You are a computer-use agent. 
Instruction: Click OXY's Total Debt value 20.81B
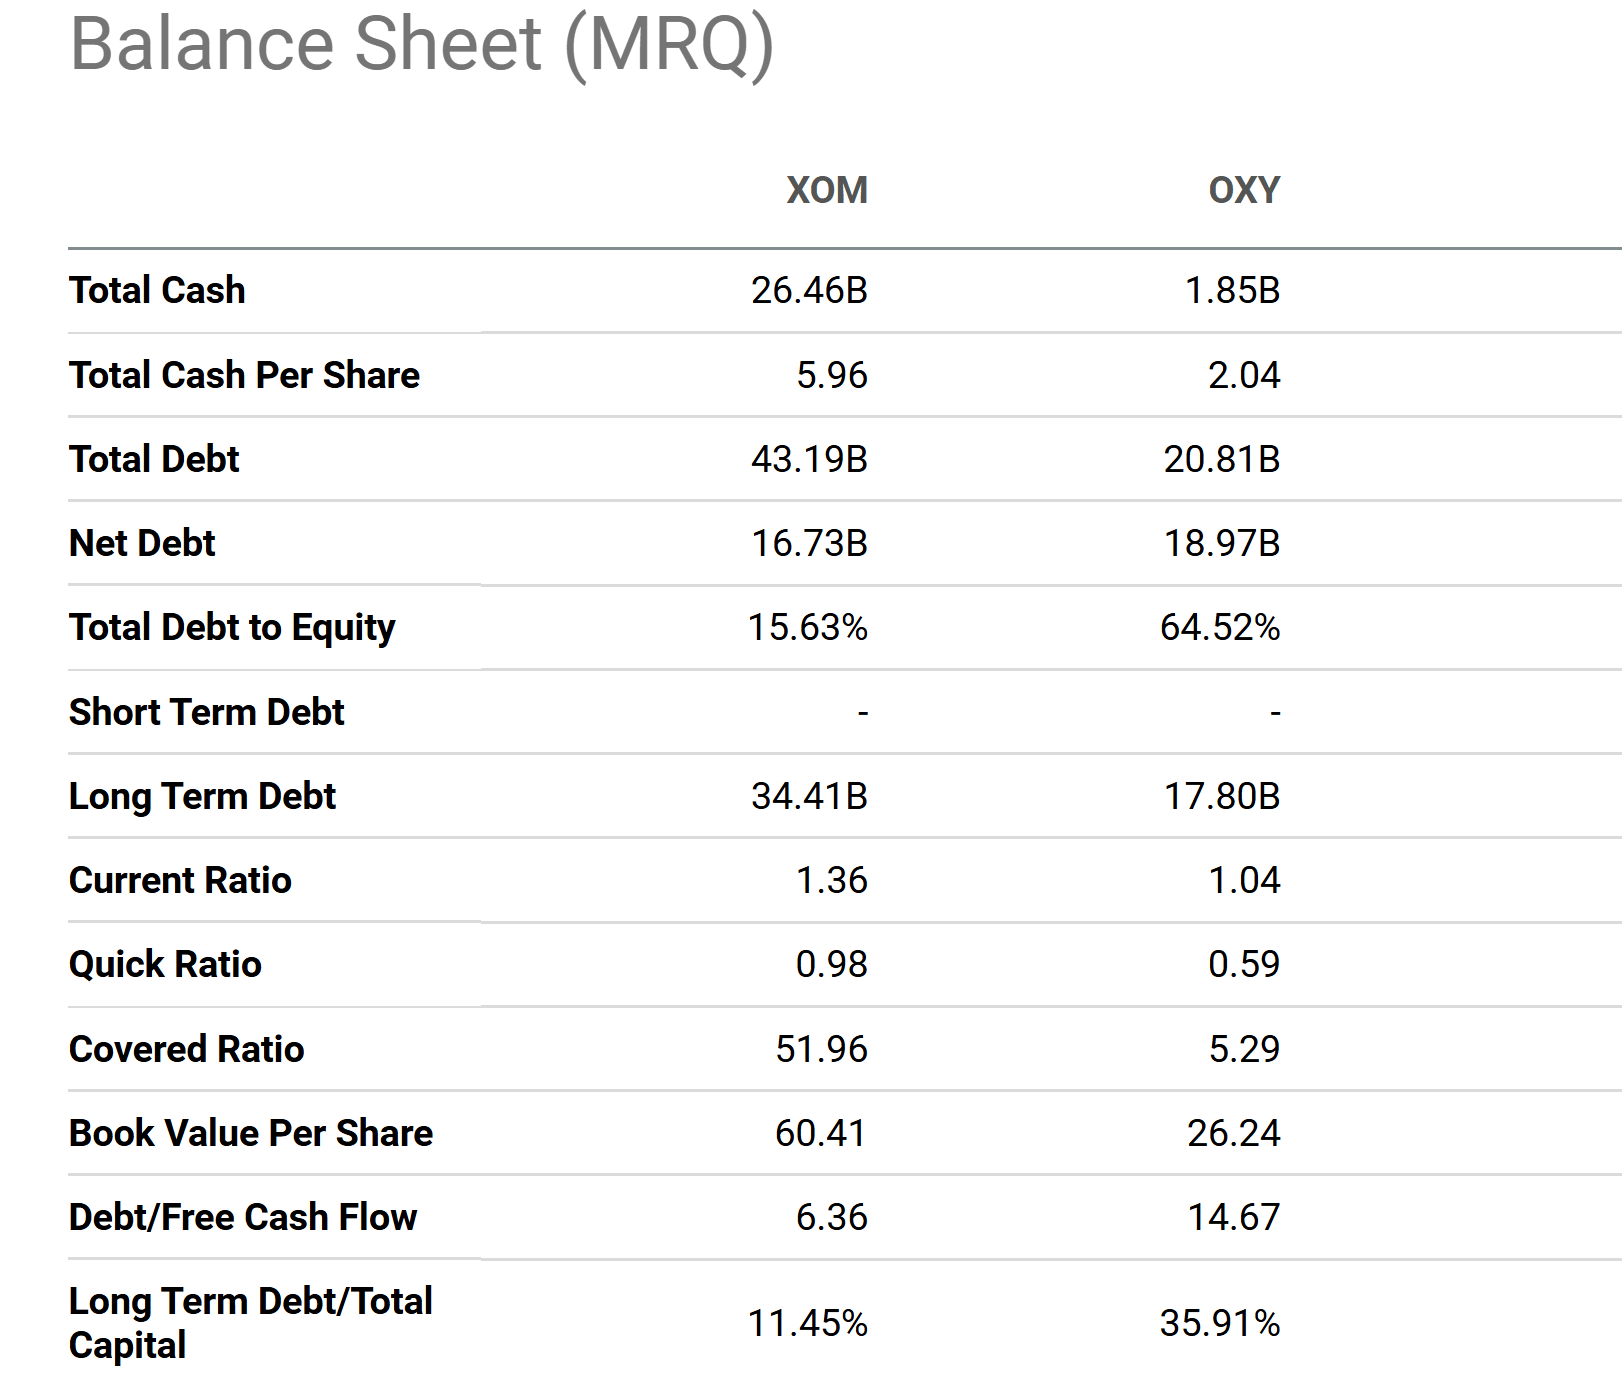click(x=1221, y=459)
